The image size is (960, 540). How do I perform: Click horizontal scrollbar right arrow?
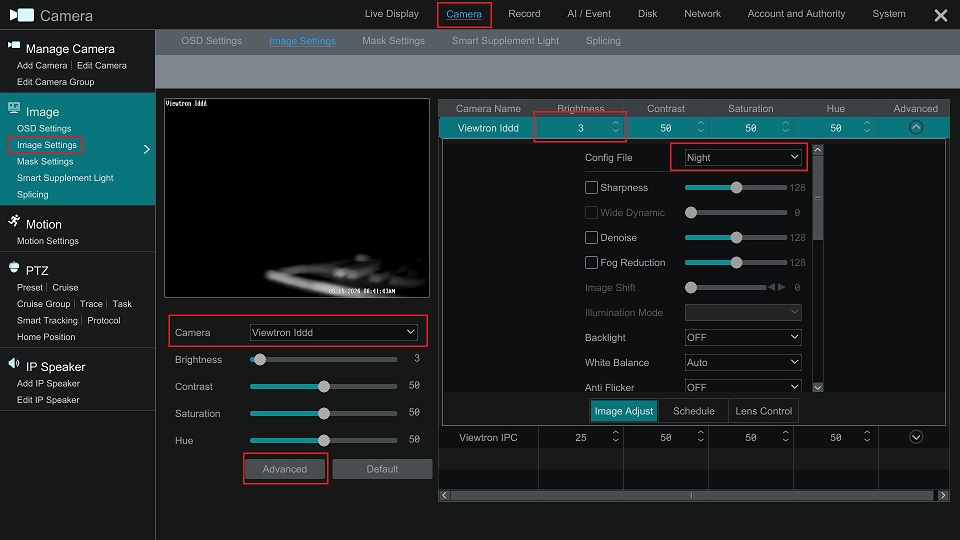click(943, 495)
